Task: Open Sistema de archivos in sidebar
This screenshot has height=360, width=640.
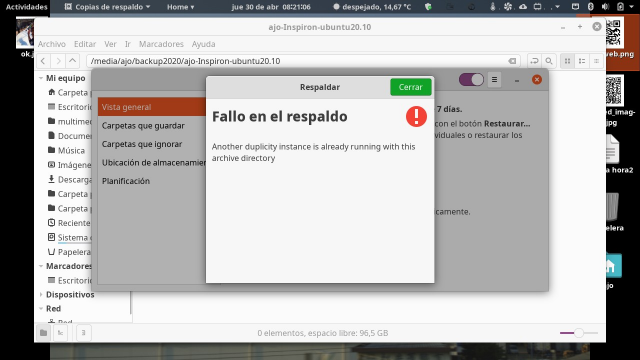Action: click(x=69, y=238)
